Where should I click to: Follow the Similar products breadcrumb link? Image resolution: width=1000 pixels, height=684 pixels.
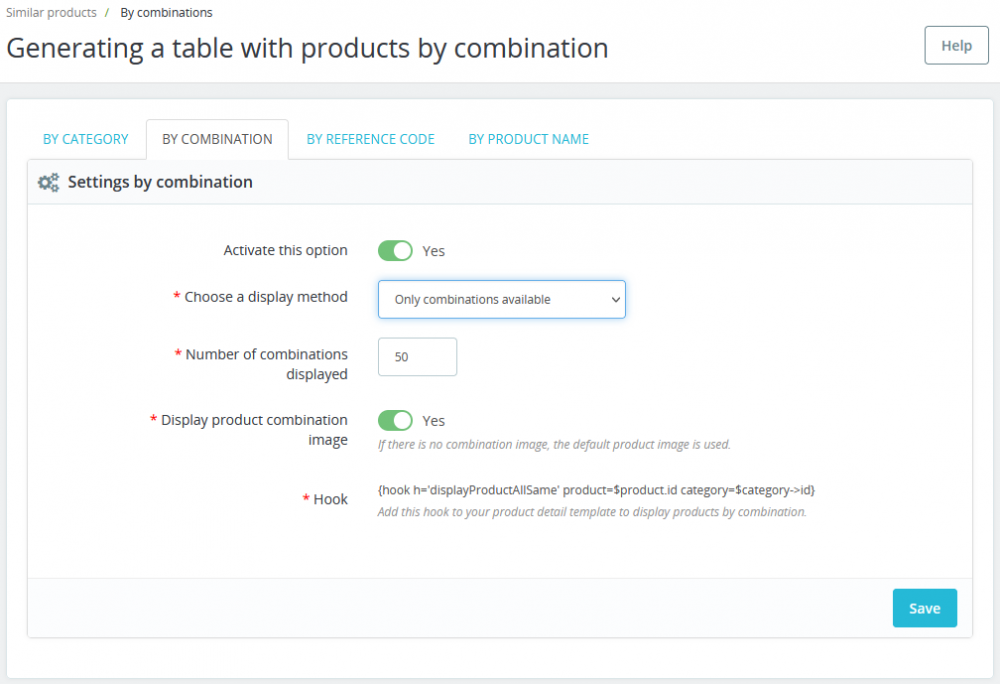tap(51, 12)
